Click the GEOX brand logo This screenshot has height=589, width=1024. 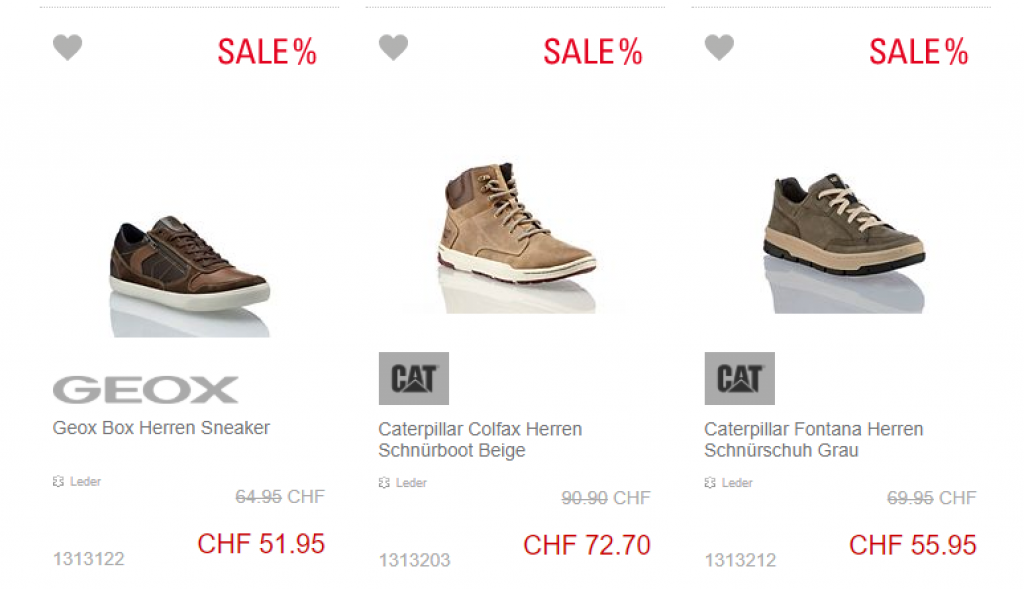(x=145, y=389)
